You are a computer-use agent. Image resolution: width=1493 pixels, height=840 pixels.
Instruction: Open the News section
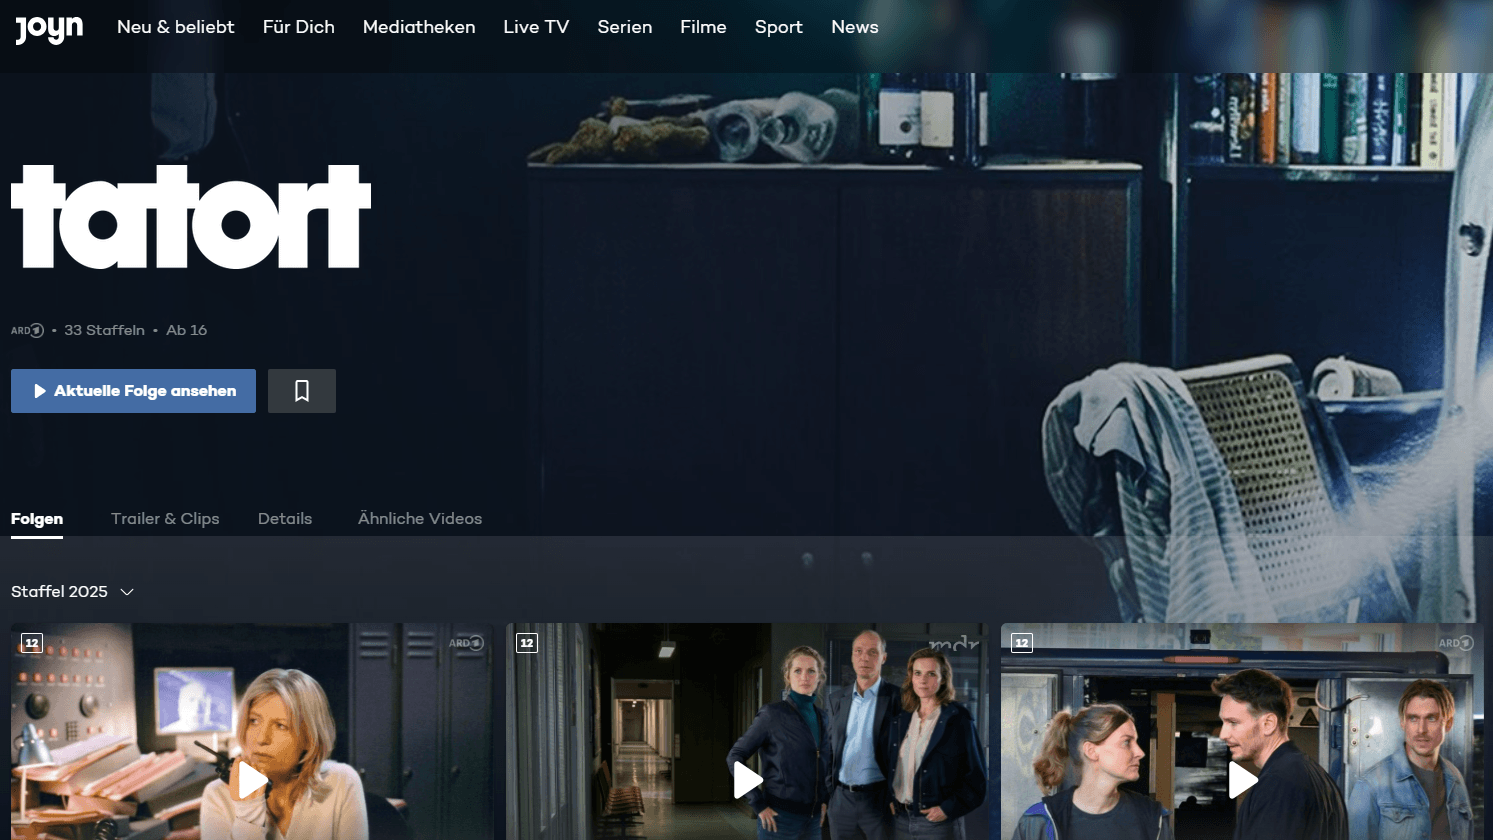point(855,27)
